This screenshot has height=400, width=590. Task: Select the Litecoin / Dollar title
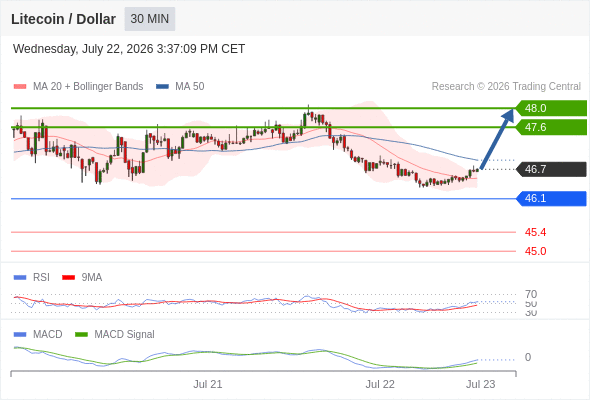[x=63, y=19]
